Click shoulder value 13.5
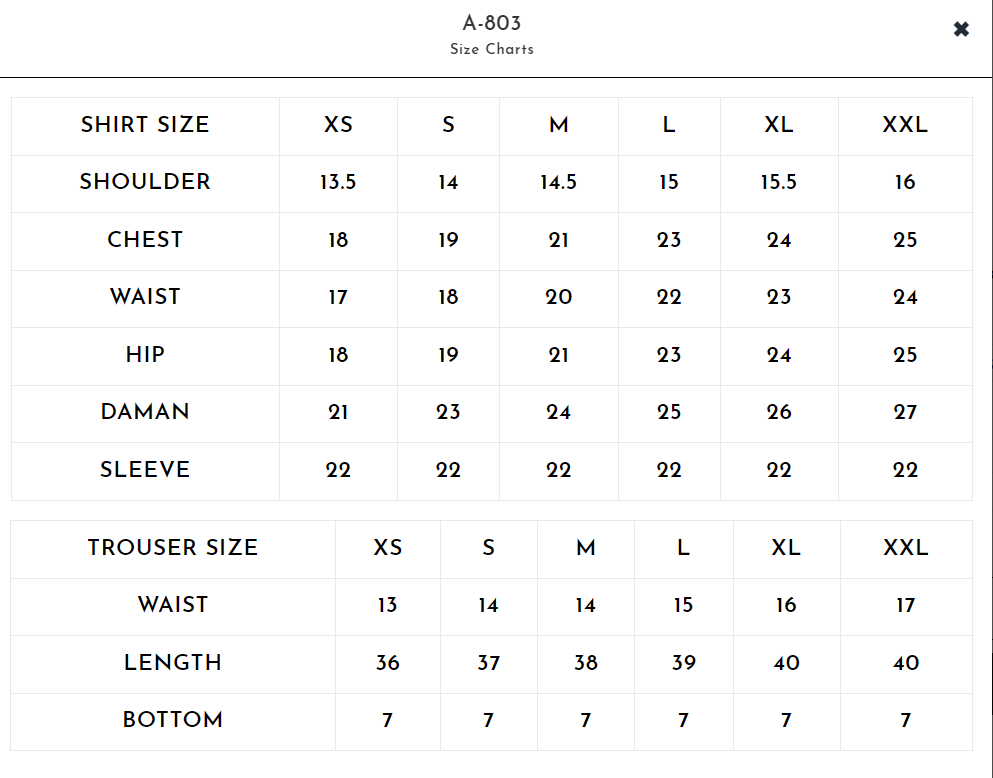 click(x=338, y=182)
